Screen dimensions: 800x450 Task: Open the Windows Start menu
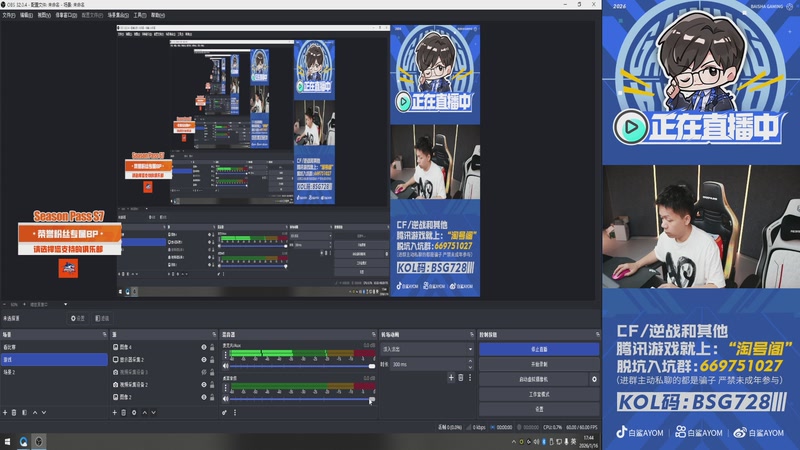pyautogui.click(x=7, y=441)
